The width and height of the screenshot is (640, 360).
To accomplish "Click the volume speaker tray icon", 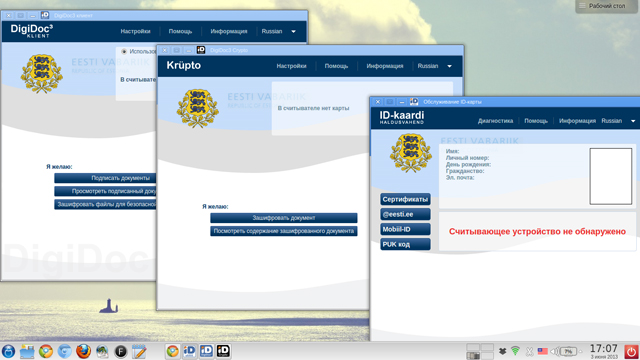I will point(555,351).
